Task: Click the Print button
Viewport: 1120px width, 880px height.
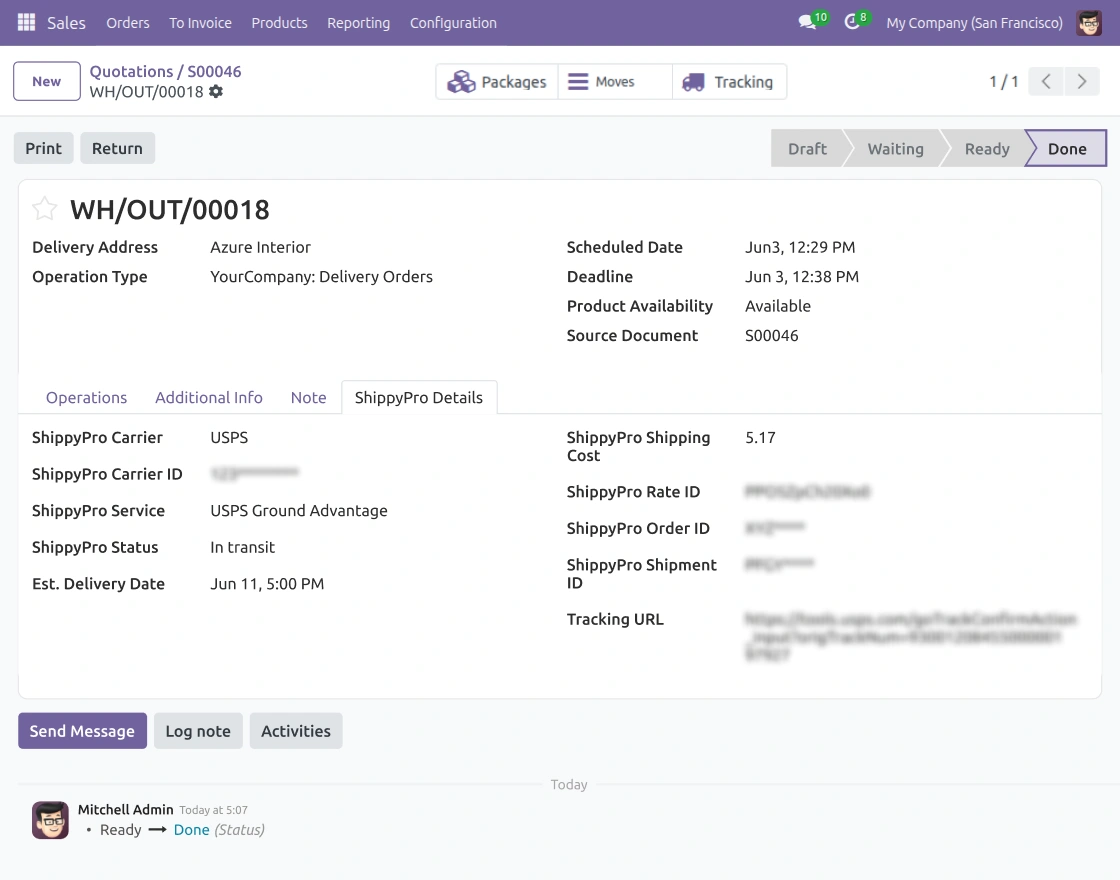Action: pyautogui.click(x=44, y=148)
